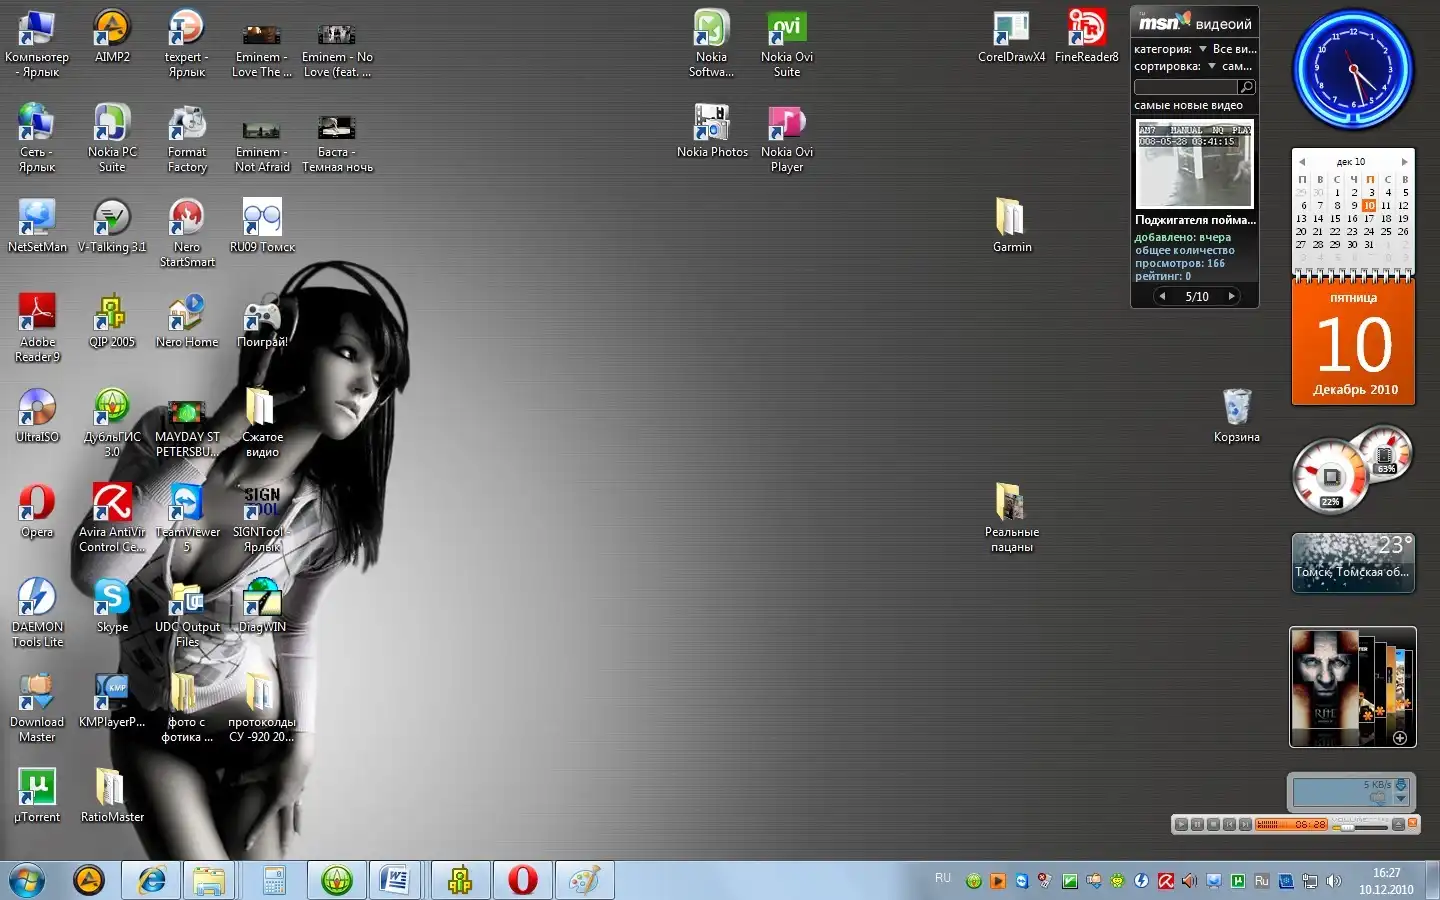Go to next month in calendar gadget
Viewport: 1440px width, 900px height.
1404,162
